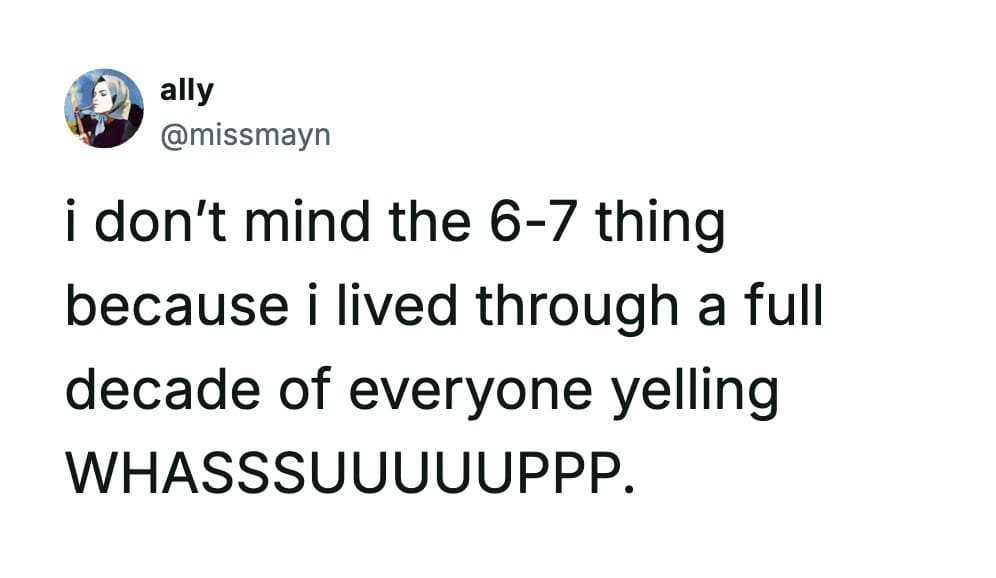Open the display name "ally"
The height and width of the screenshot is (578, 996).
[x=186, y=90]
